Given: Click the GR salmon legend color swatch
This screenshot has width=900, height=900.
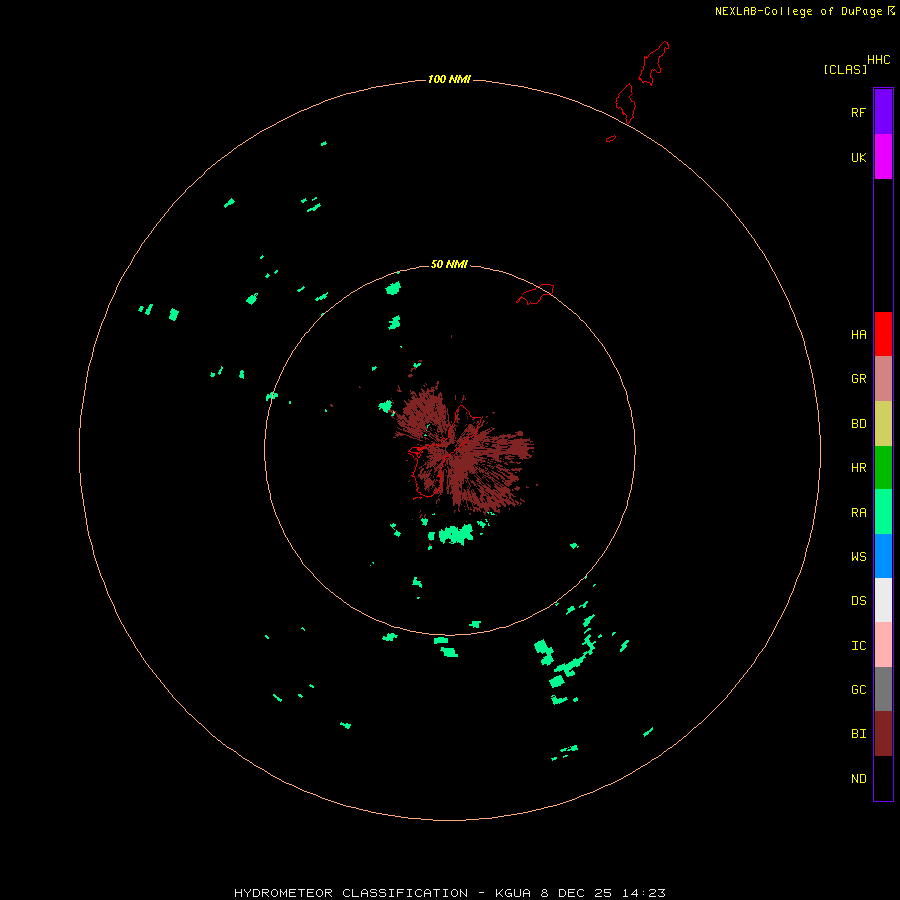Looking at the screenshot, I should click(x=883, y=379).
